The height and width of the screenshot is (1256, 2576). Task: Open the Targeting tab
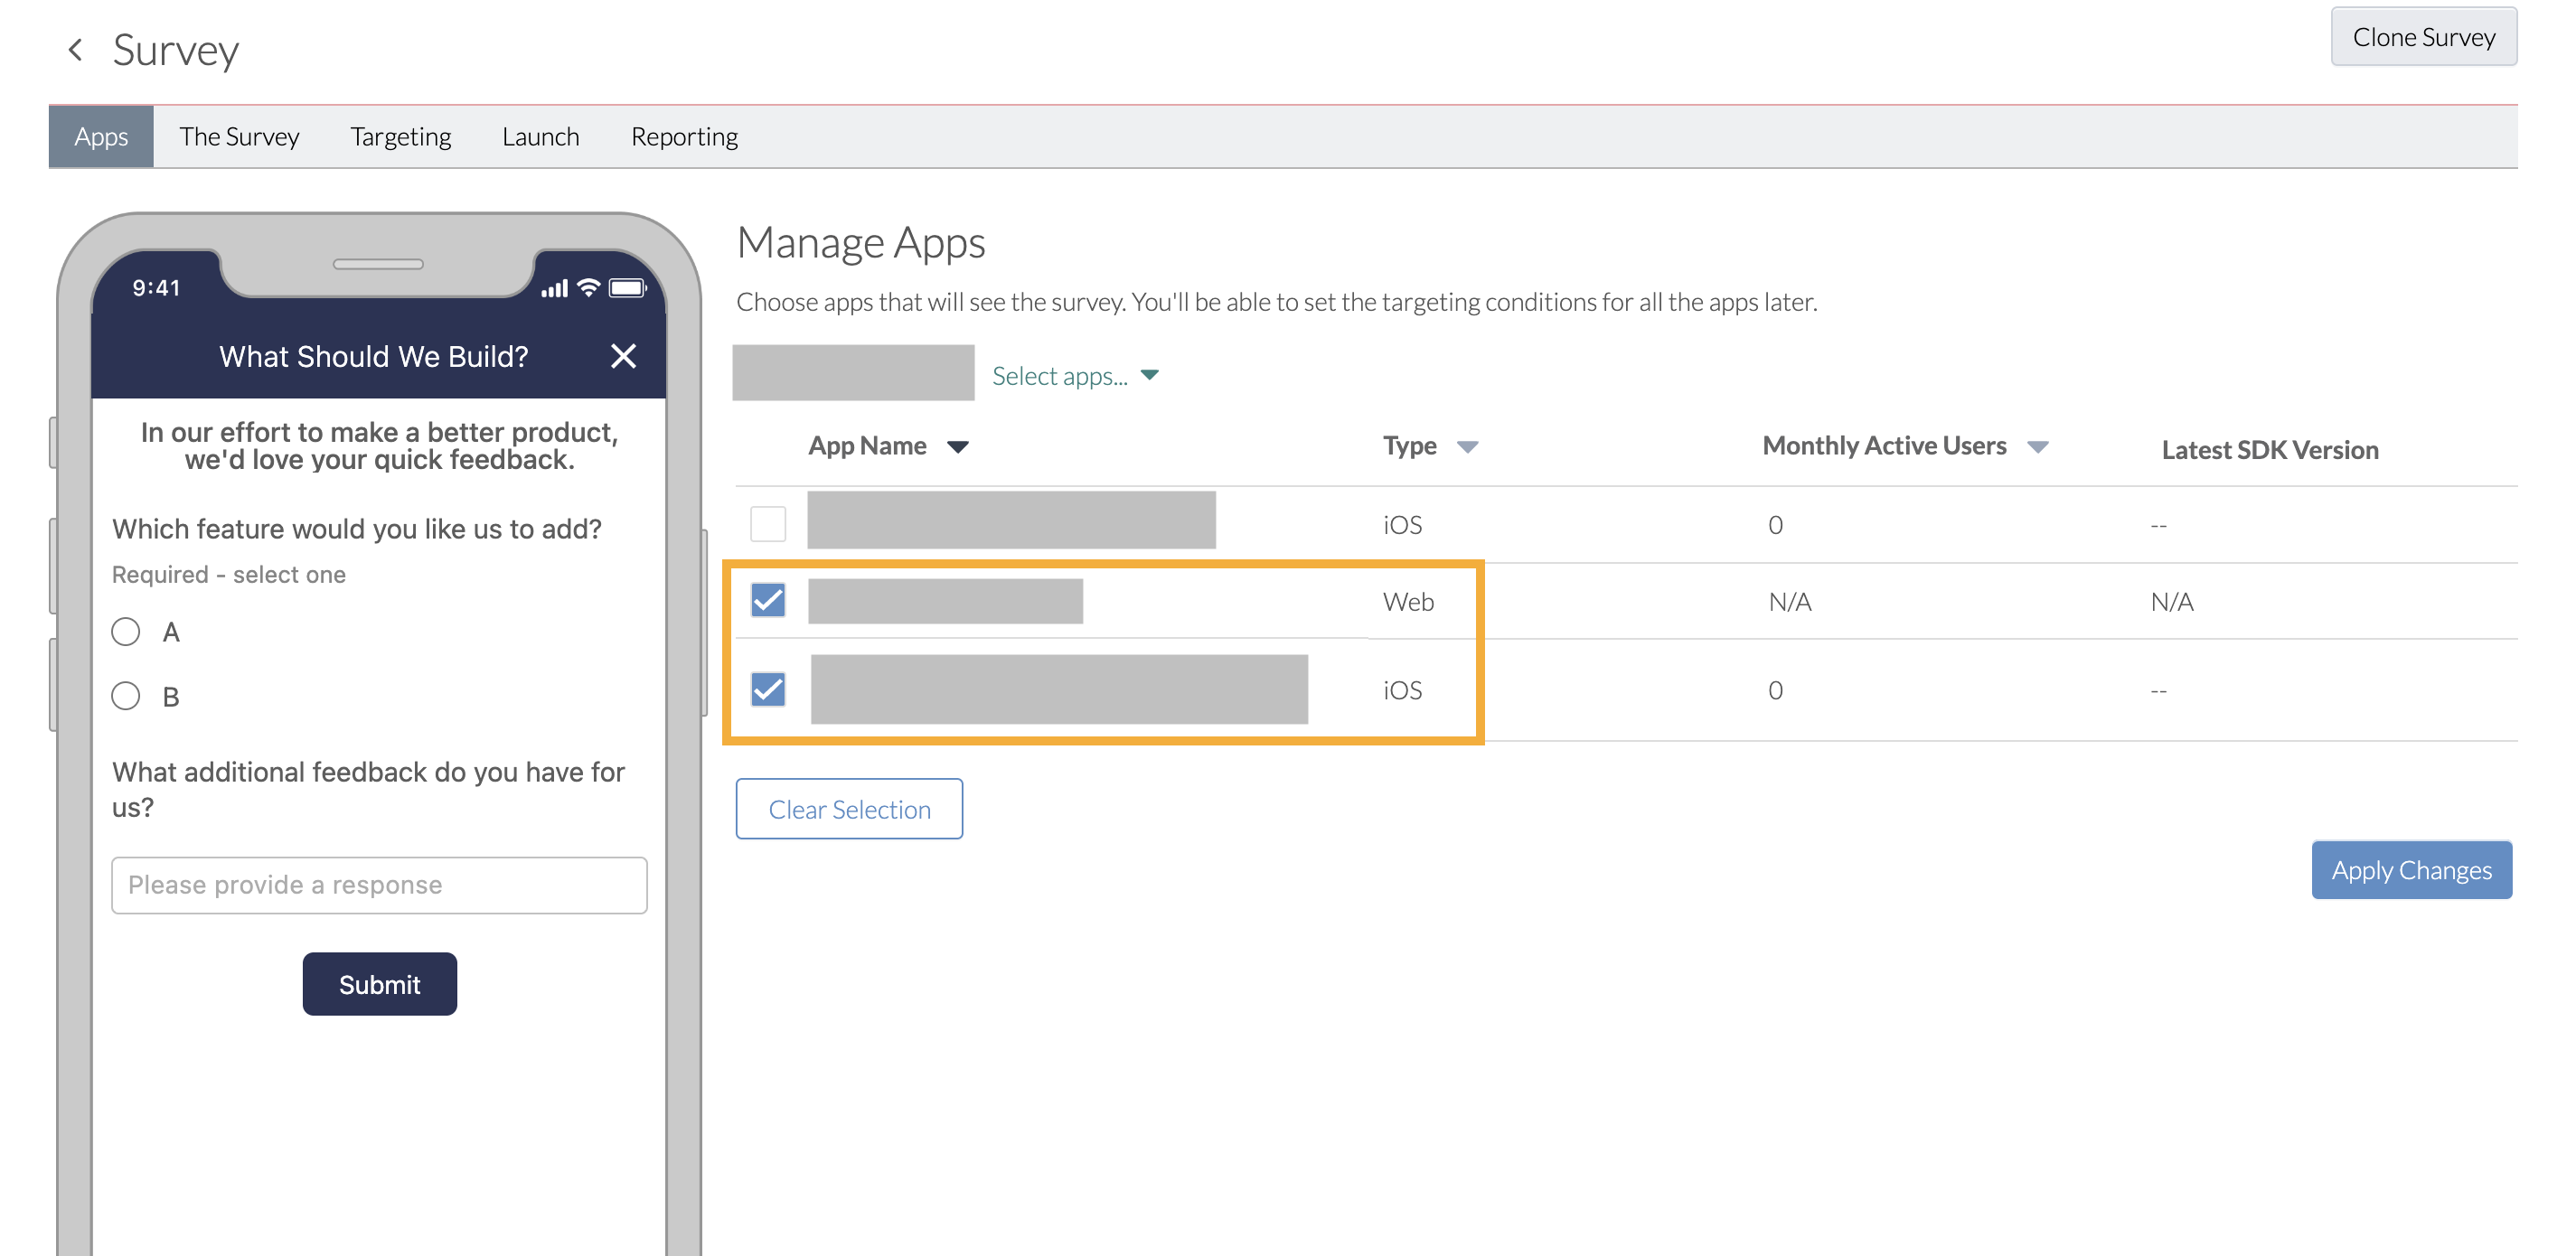pyautogui.click(x=400, y=137)
